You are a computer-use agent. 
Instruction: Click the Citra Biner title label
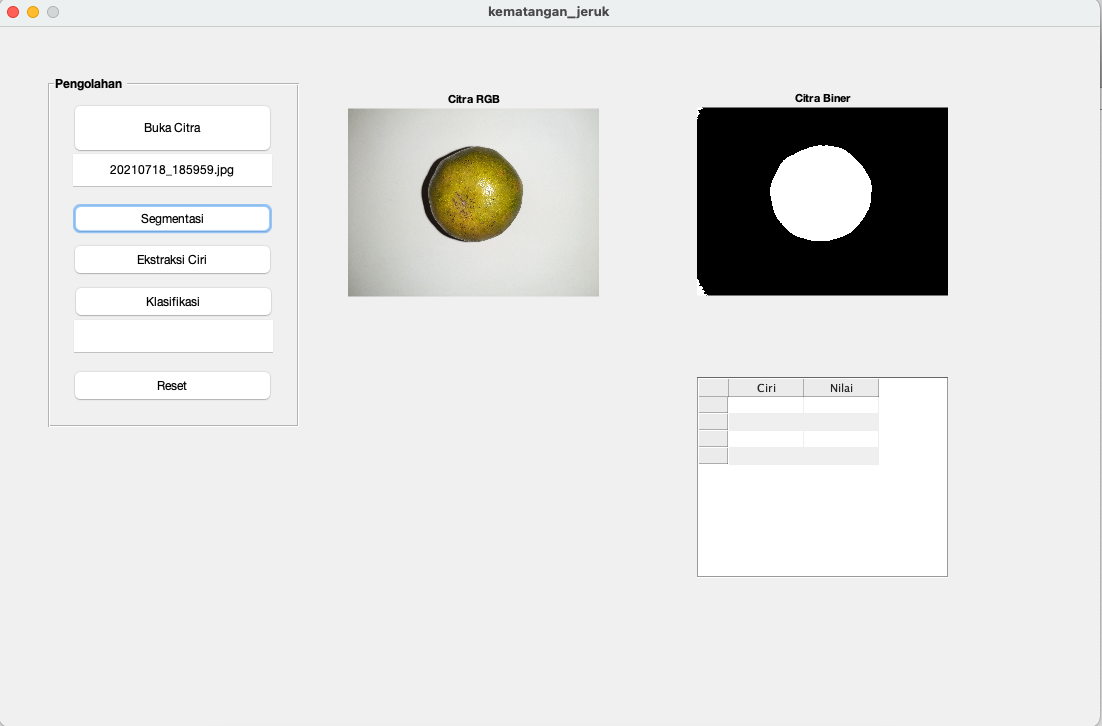(822, 98)
